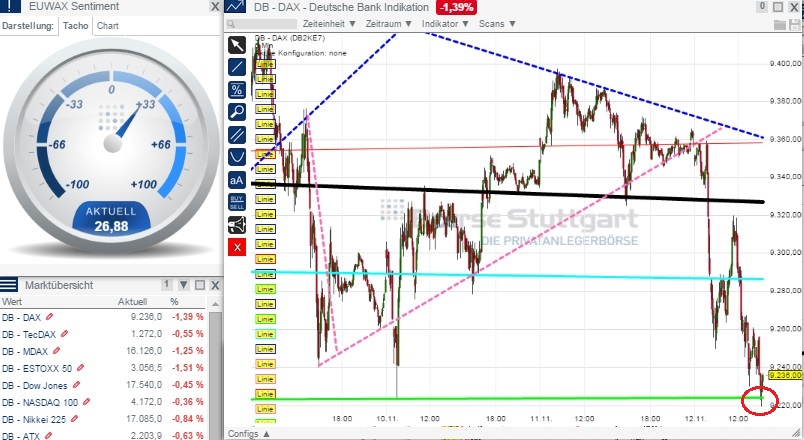The image size is (804, 440).
Task: Click the chart window line-chart icon
Action: pos(235,7)
